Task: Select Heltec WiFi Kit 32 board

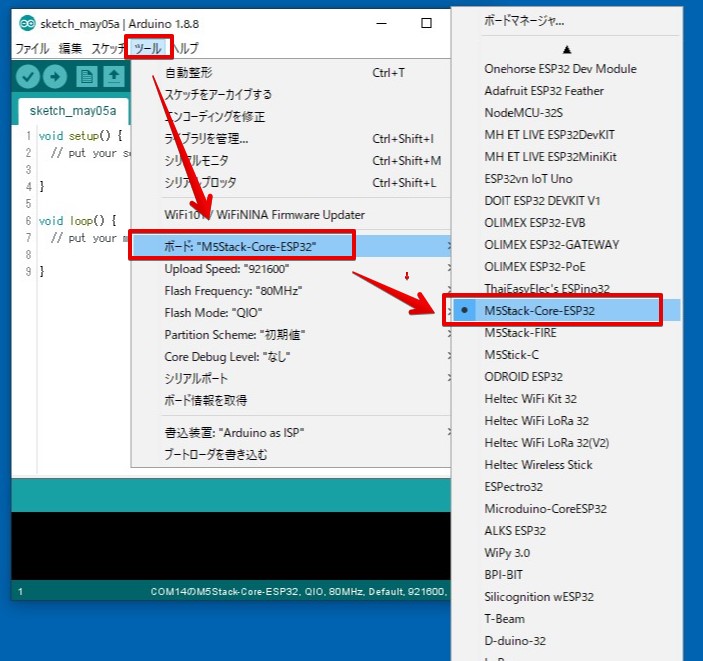Action: 567,399
